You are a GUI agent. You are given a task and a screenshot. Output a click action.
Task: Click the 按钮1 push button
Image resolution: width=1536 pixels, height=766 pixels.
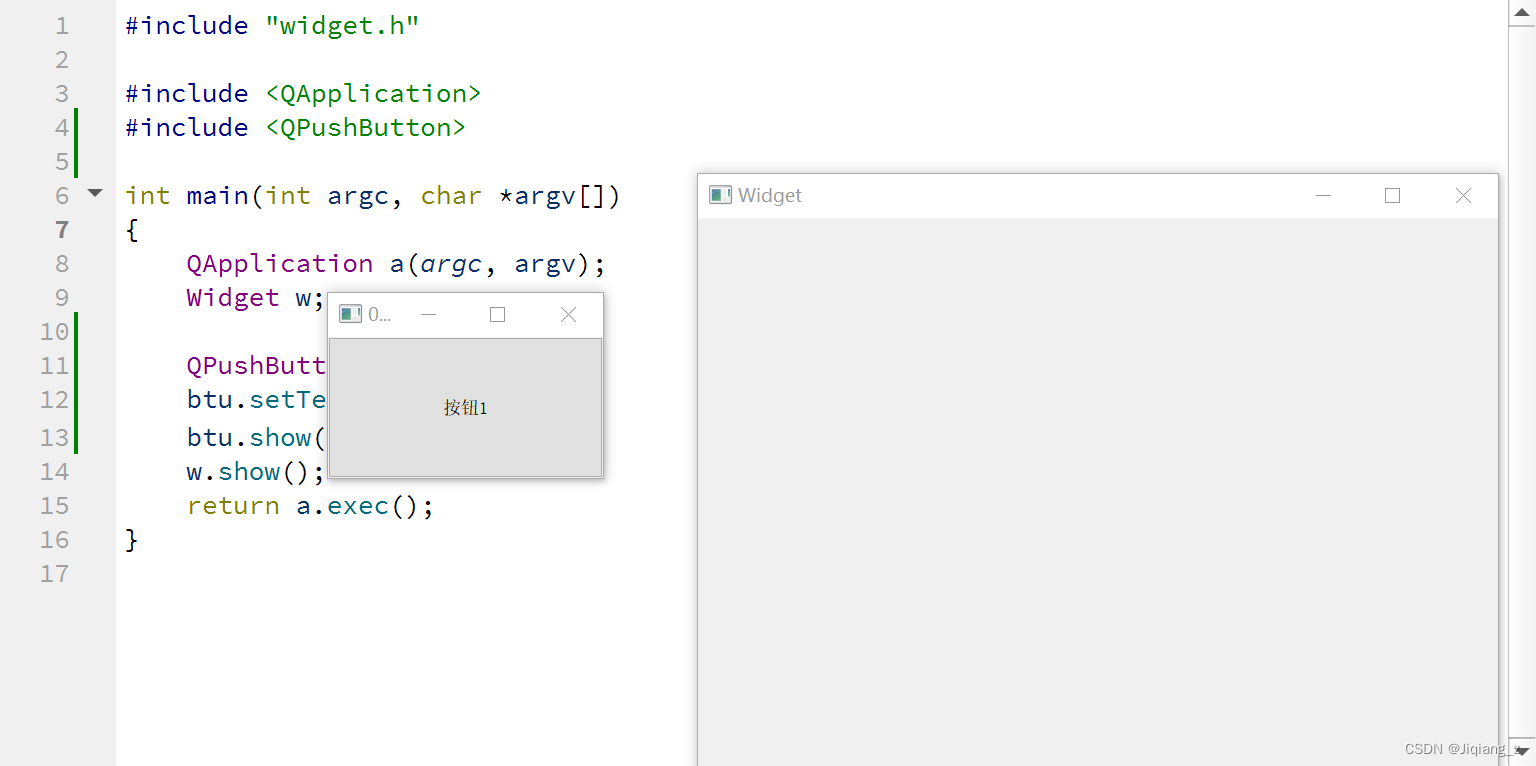pos(466,408)
